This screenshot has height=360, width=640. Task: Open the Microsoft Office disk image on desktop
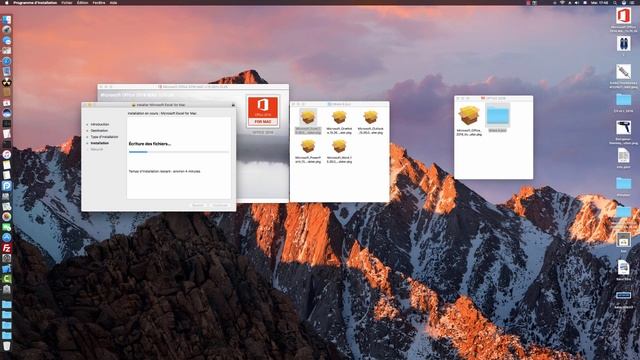coord(623,16)
